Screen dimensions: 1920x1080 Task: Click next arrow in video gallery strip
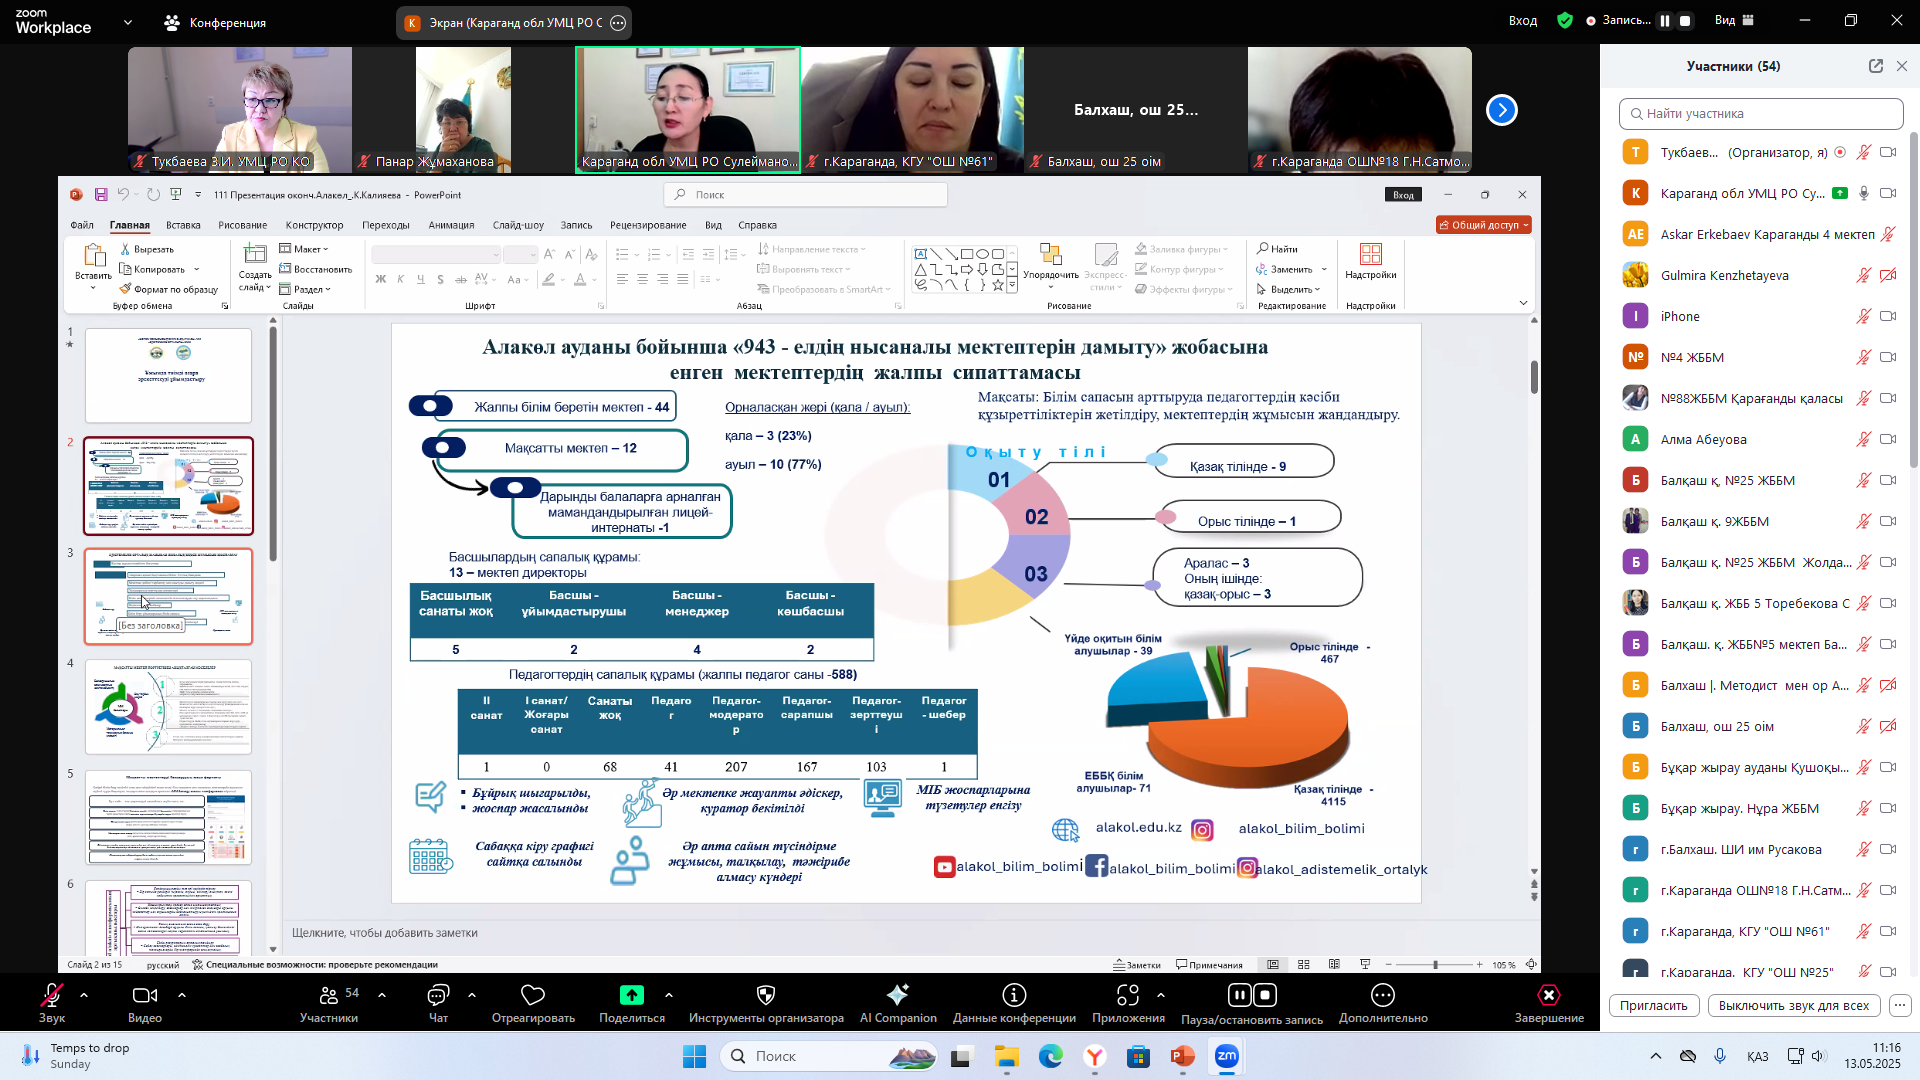1501,110
